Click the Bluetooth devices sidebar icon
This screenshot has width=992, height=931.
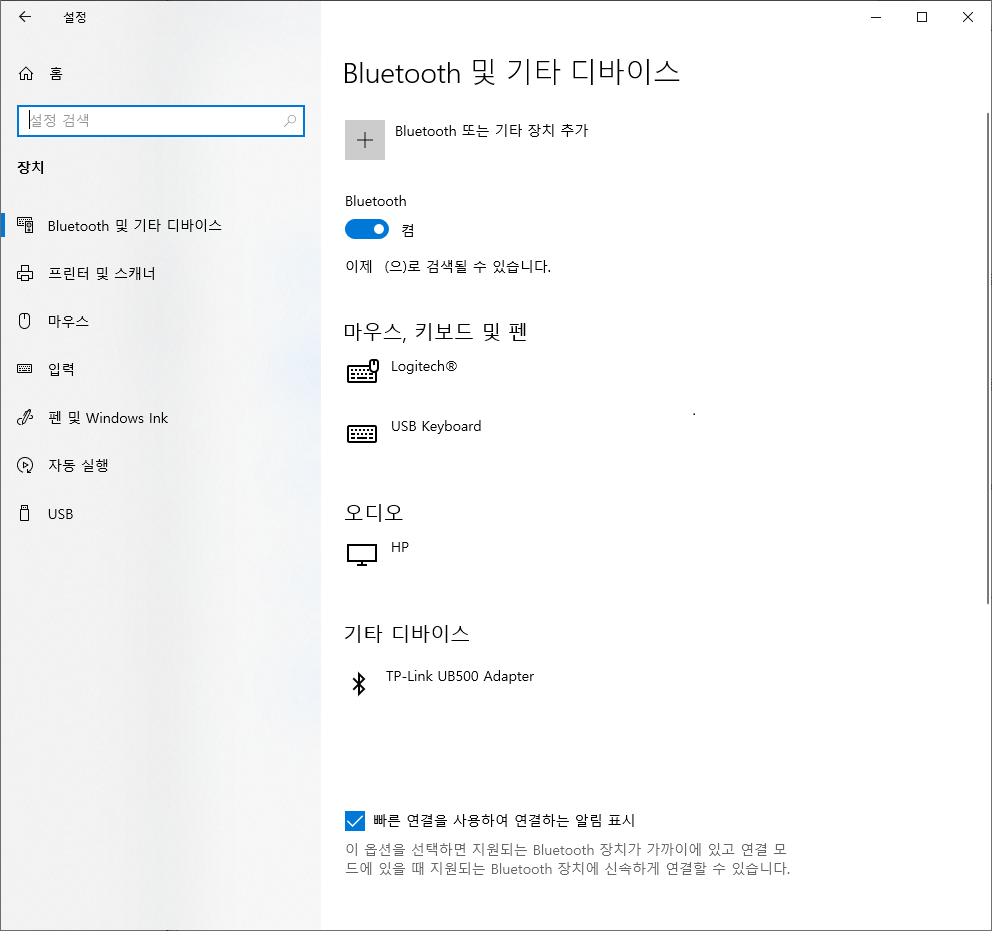click(x=25, y=225)
